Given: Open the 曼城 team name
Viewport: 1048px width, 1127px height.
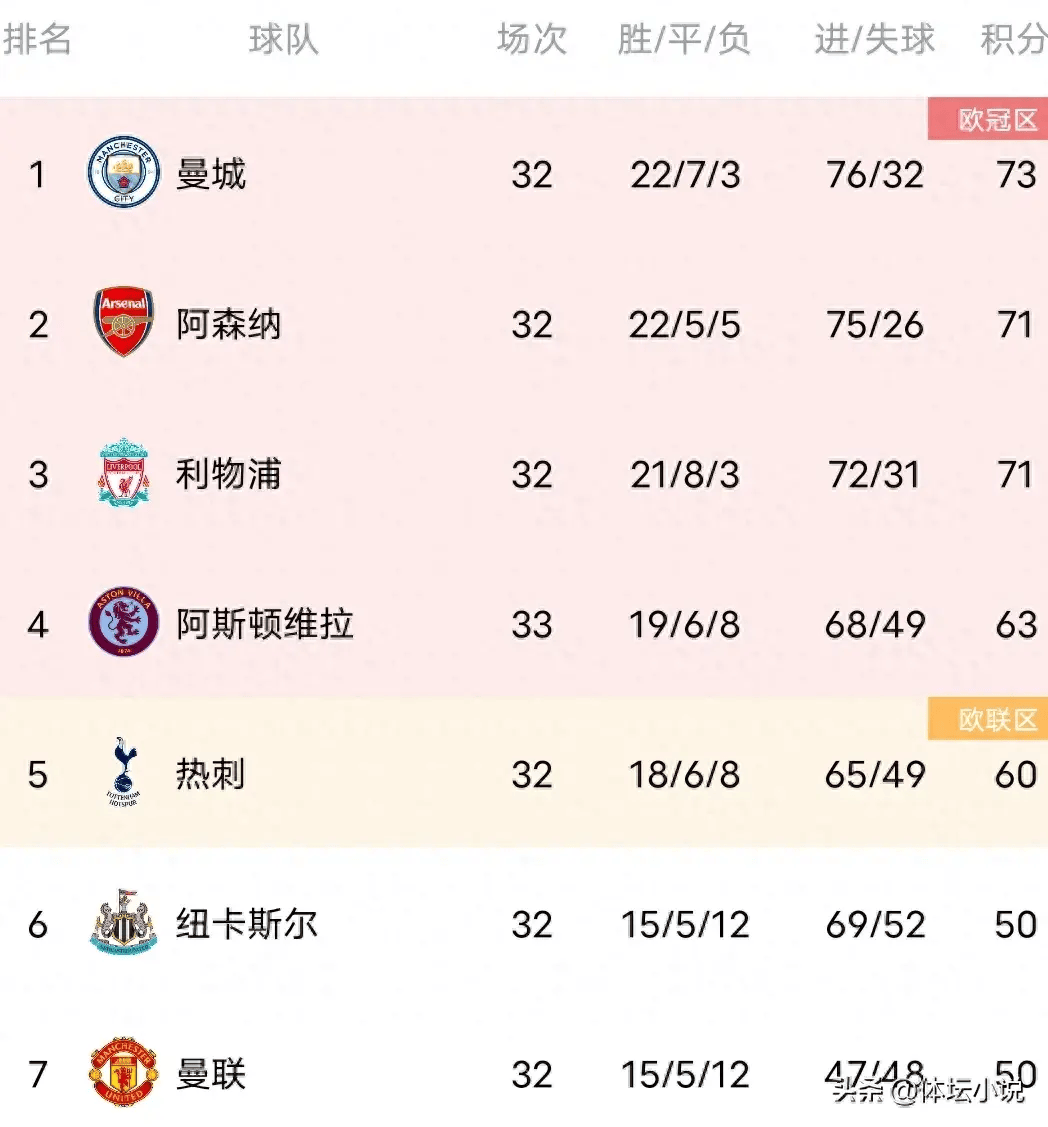Looking at the screenshot, I should click(x=211, y=174).
